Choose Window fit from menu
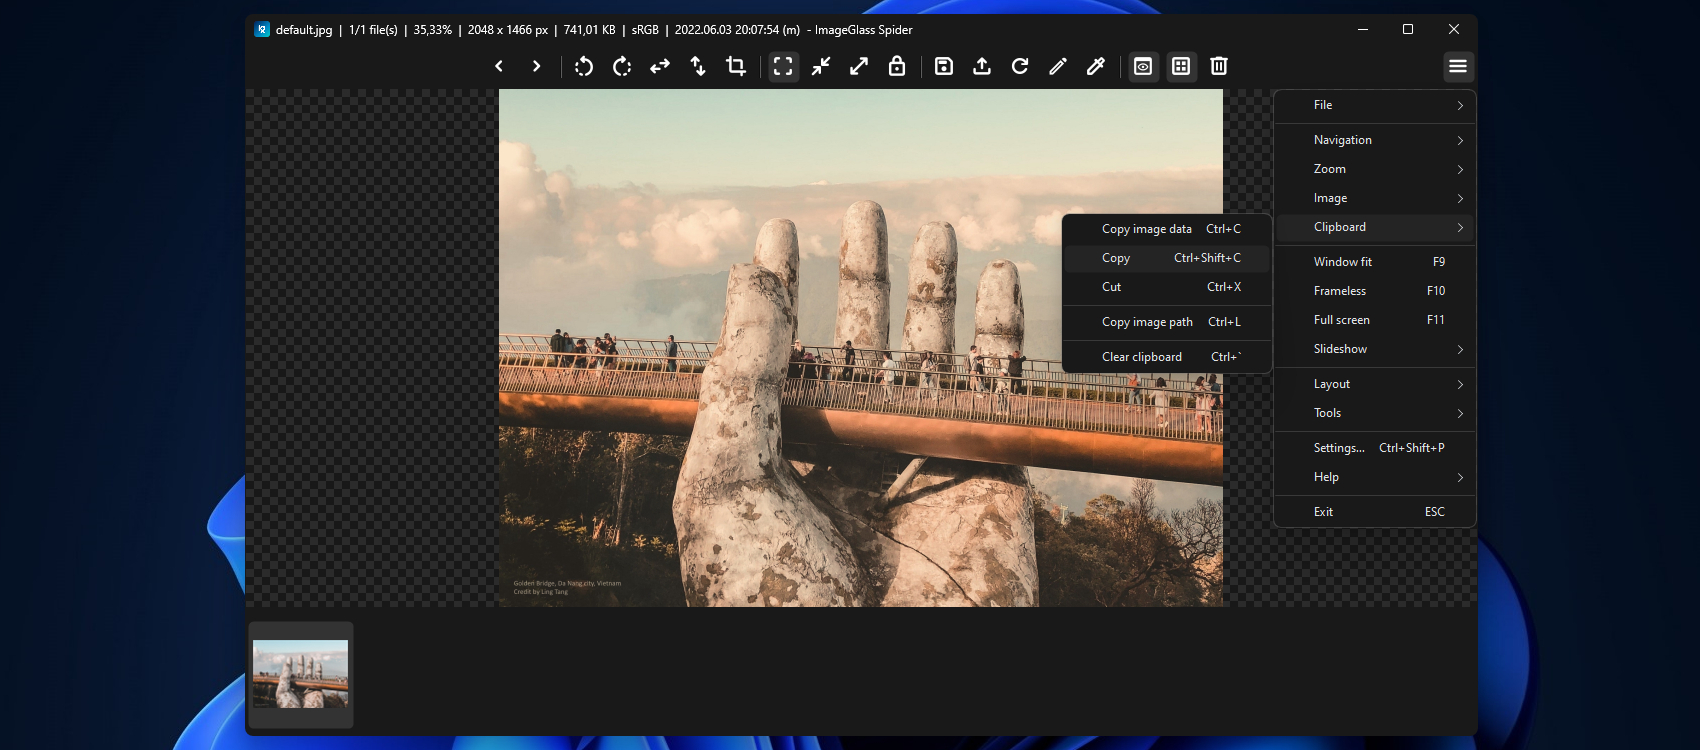 pos(1375,262)
